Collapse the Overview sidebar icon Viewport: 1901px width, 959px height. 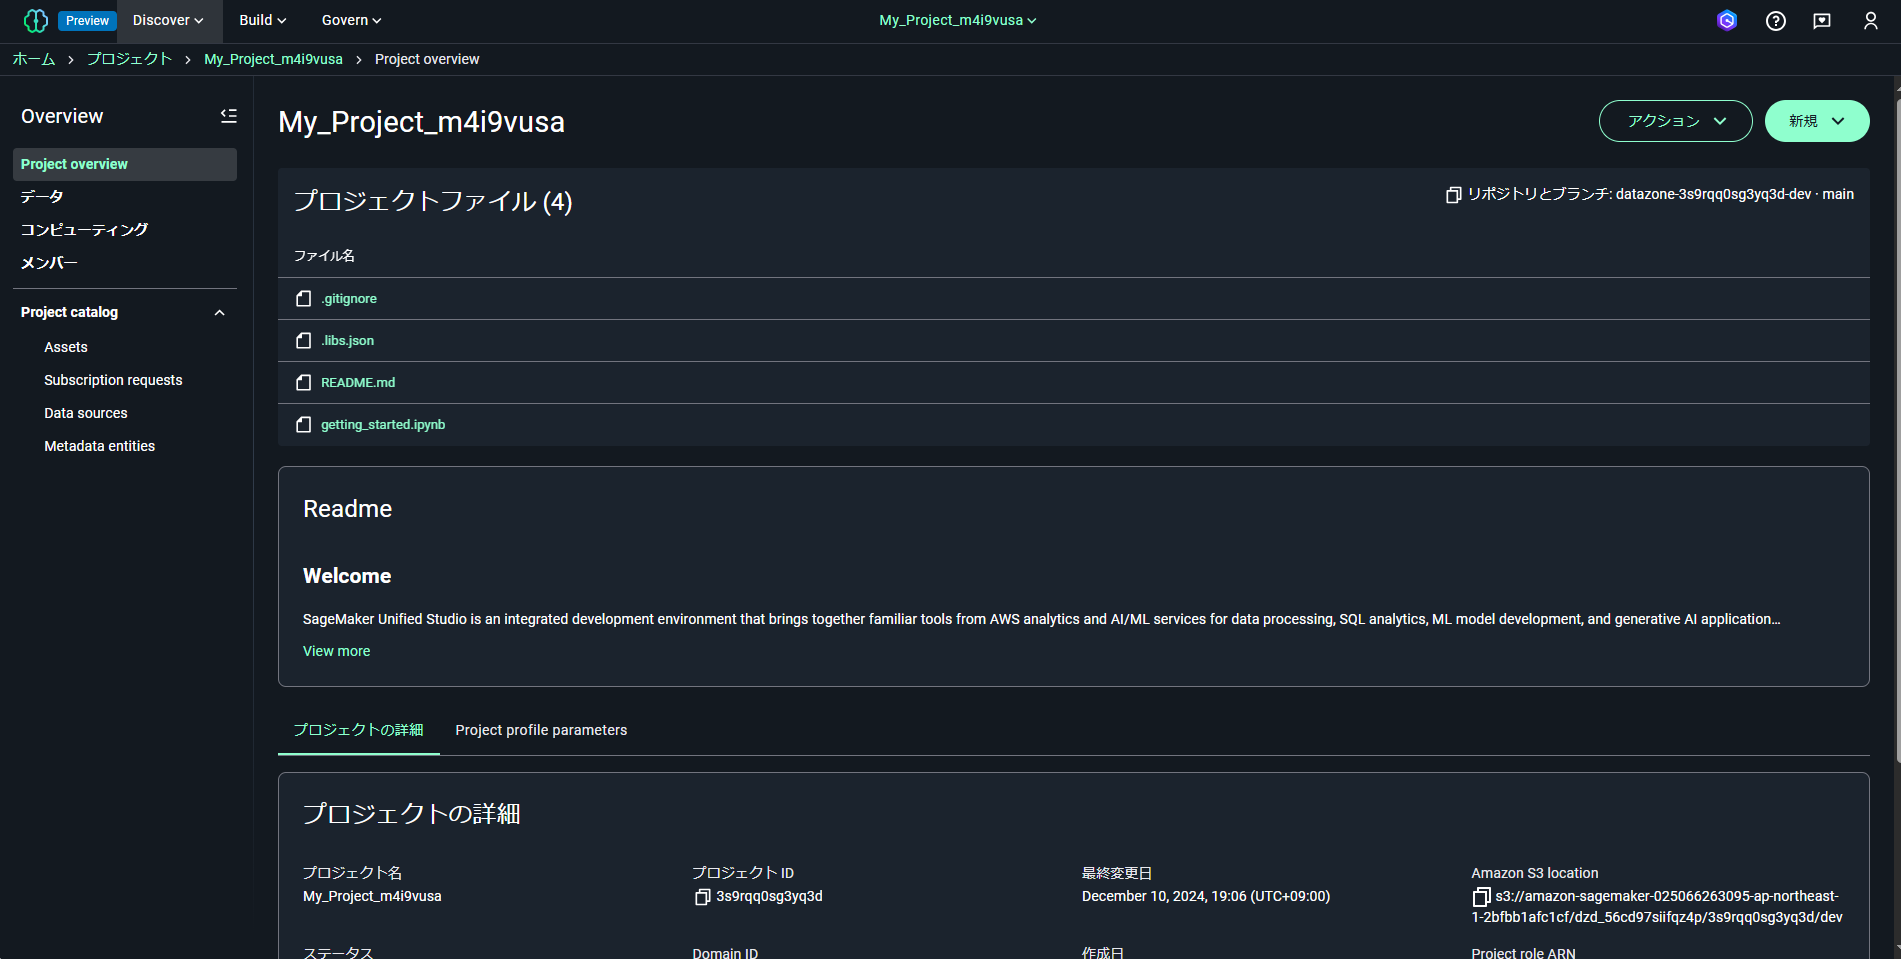tap(229, 116)
